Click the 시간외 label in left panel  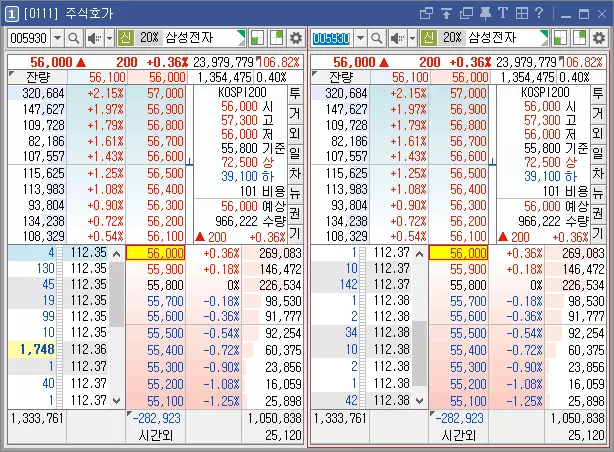point(155,435)
